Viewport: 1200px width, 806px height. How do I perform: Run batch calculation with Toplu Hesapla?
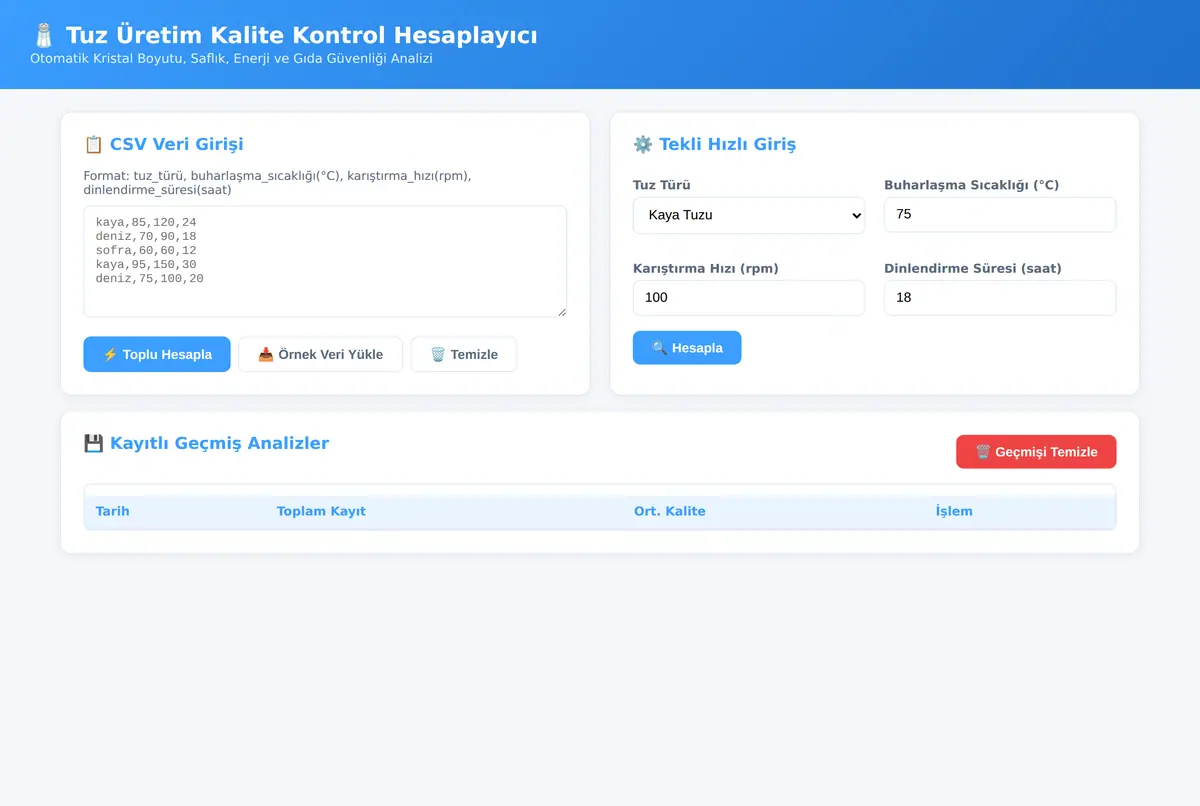(x=157, y=354)
